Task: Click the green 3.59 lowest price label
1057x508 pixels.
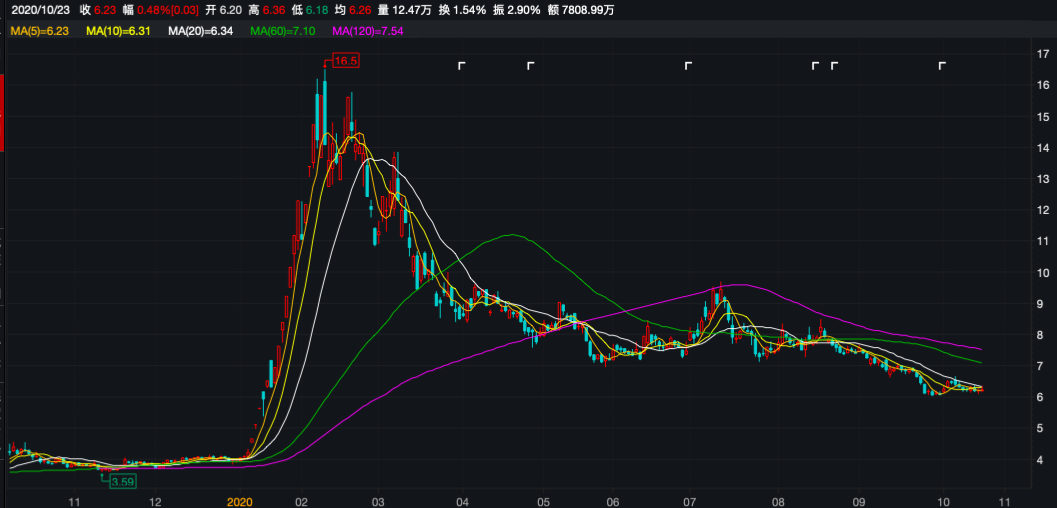Action: [122, 481]
